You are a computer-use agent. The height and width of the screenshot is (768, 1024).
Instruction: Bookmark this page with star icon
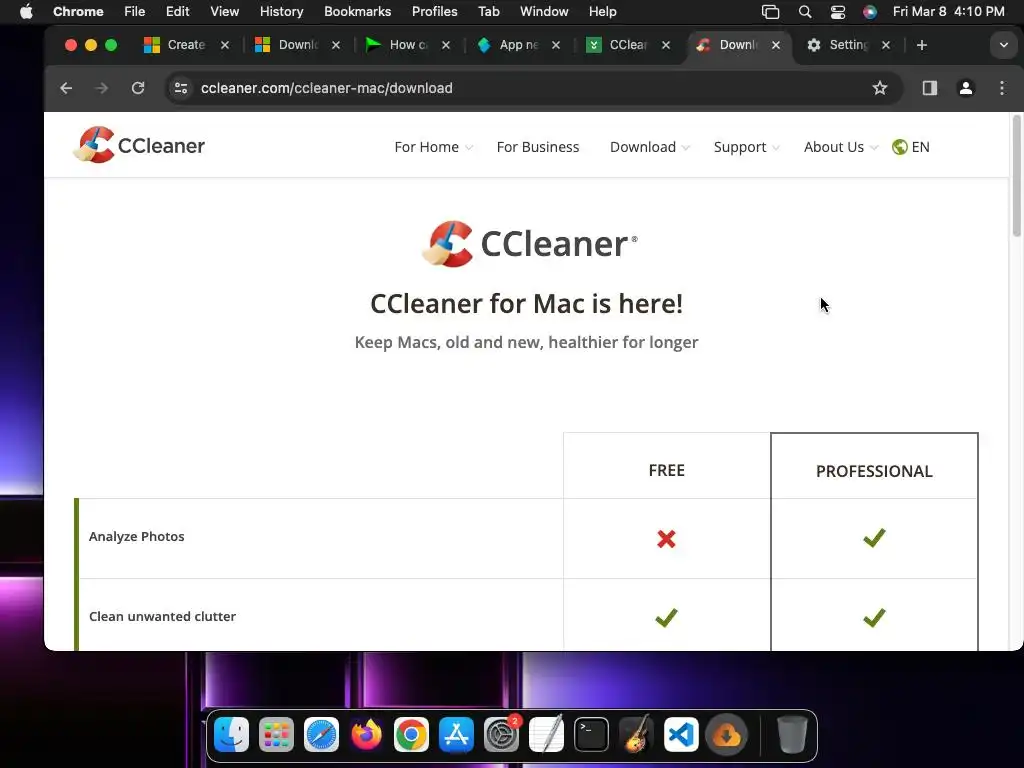880,88
